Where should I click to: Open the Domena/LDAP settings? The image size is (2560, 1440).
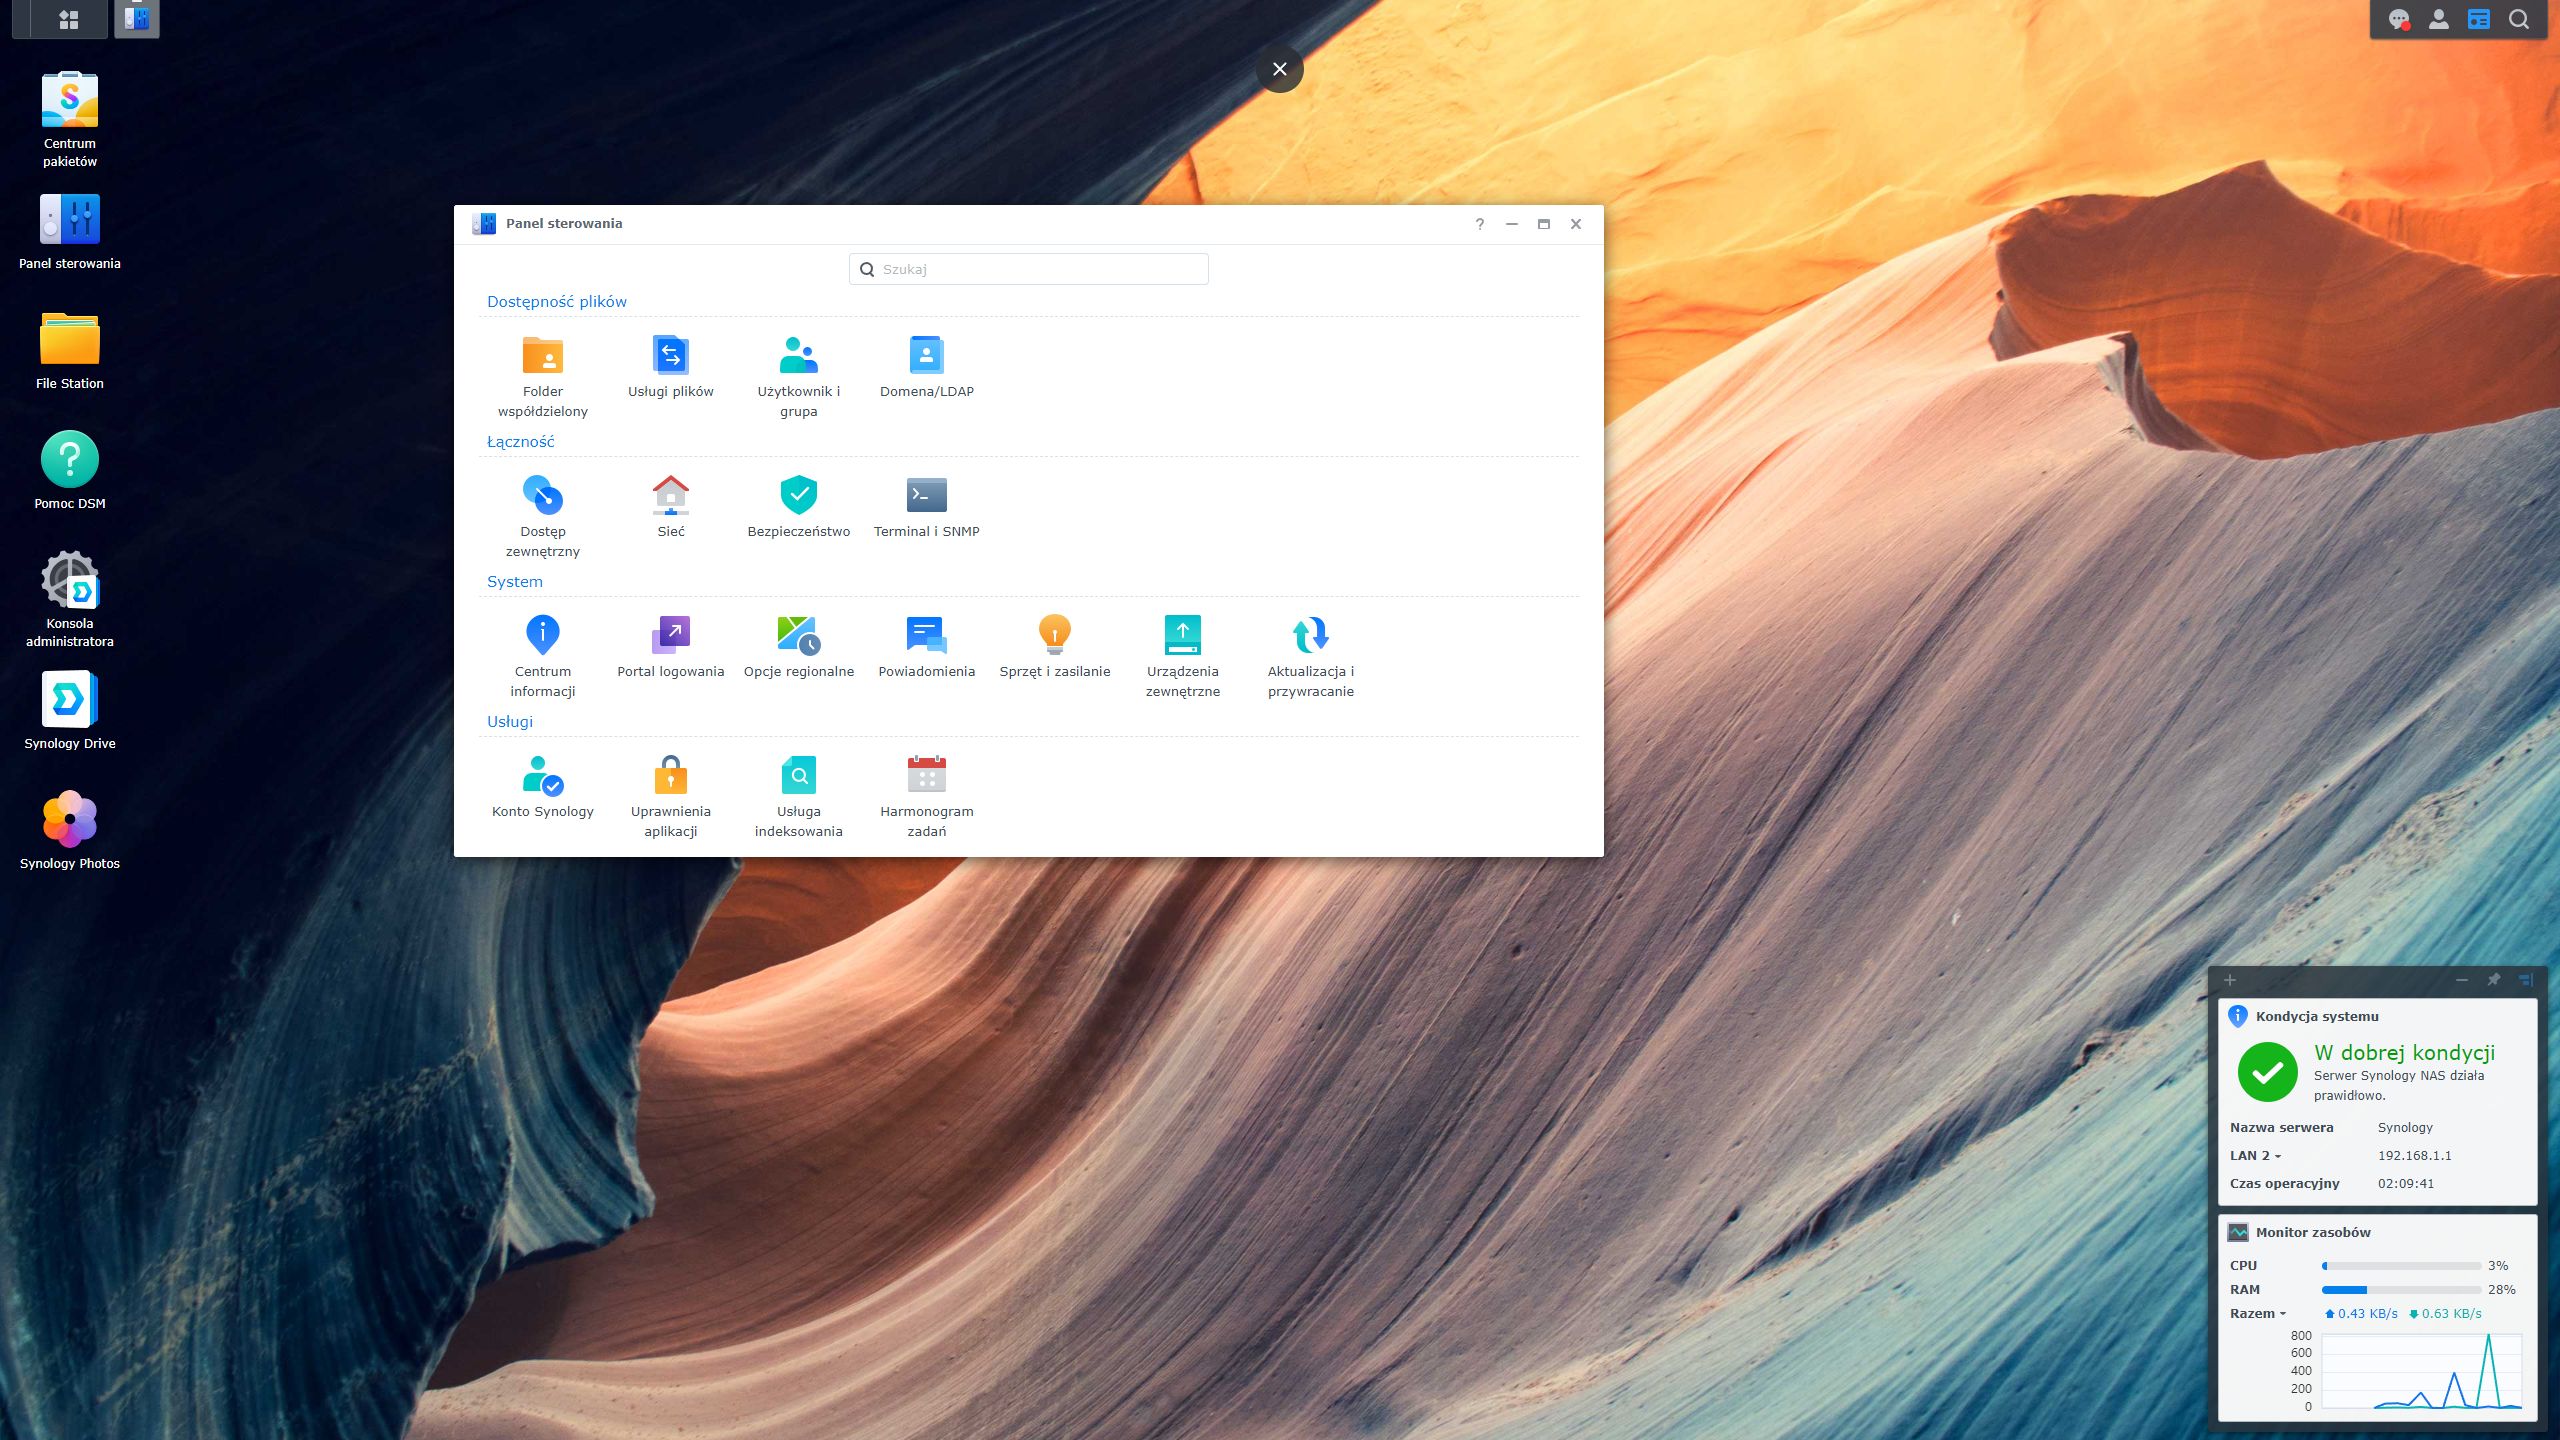click(x=927, y=367)
